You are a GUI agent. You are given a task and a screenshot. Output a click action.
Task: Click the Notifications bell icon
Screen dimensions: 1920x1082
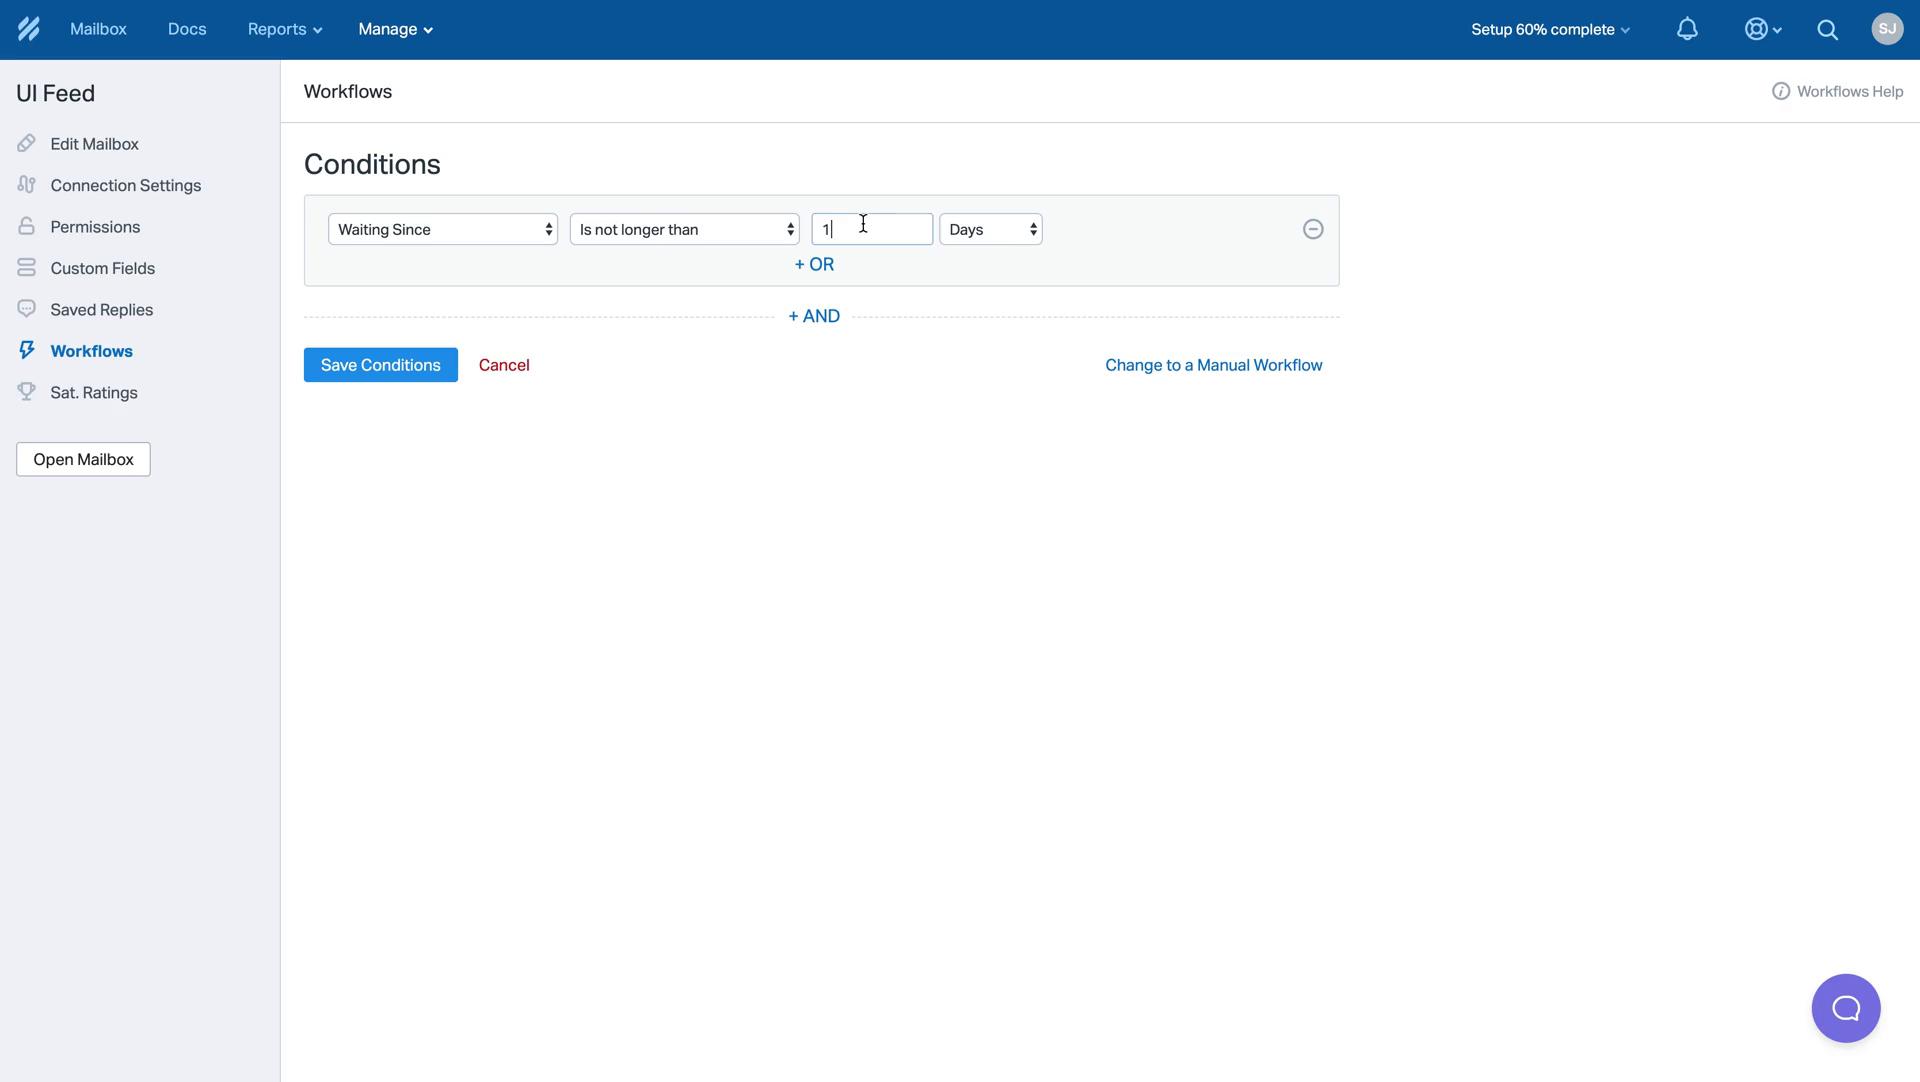pos(1687,28)
